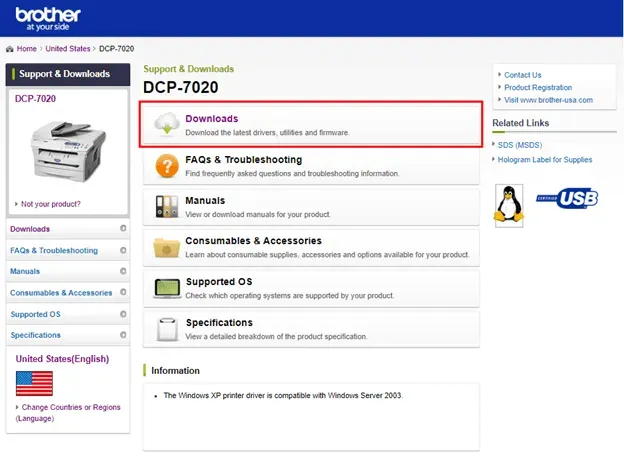Open Supported OS heading in main panel
This screenshot has height=464, width=624.
(219, 282)
